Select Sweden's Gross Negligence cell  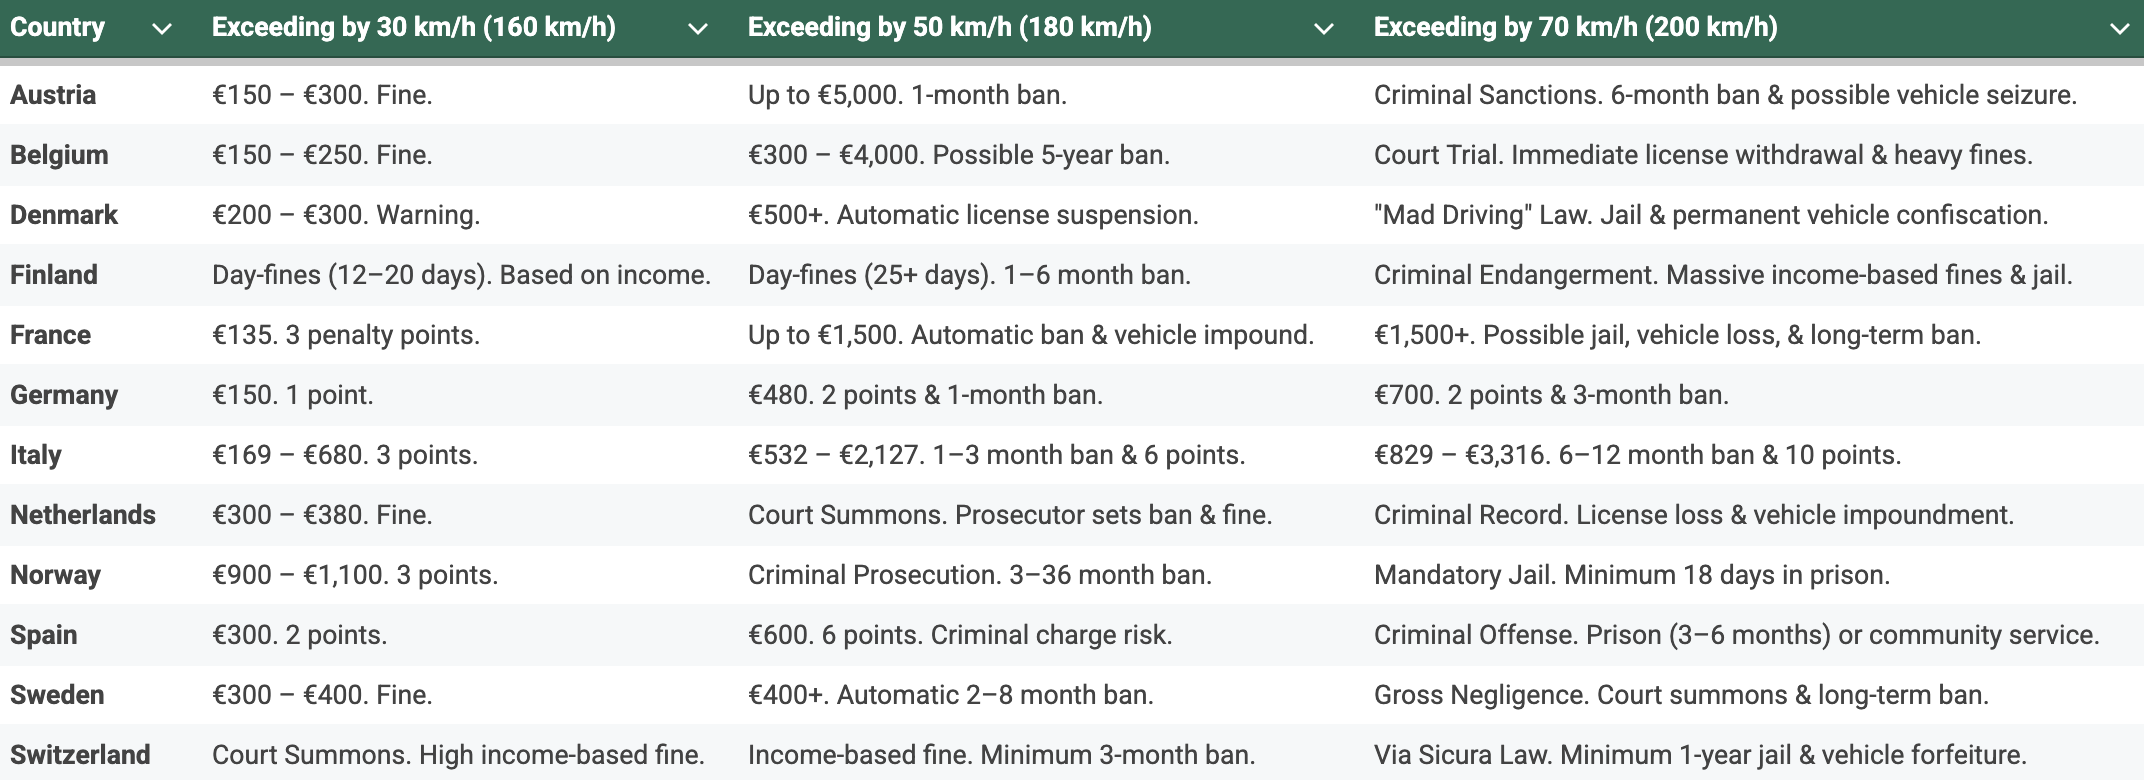click(1681, 695)
